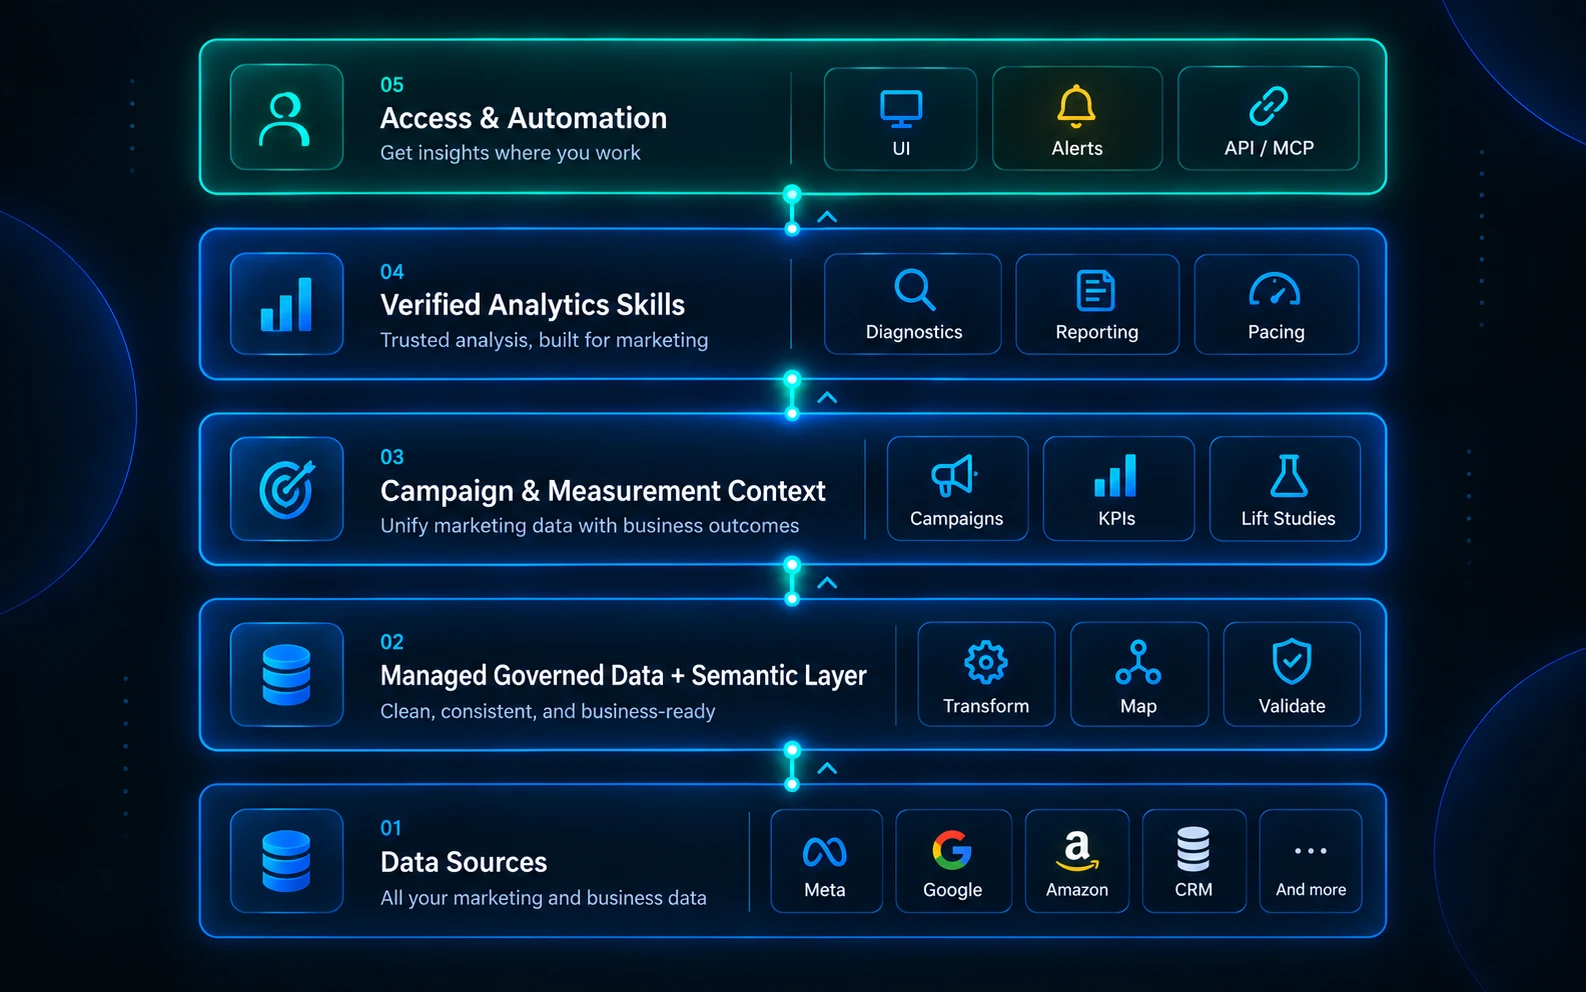The height and width of the screenshot is (992, 1586).
Task: Click the chevron between layers 05 and 04
Action: coord(827,217)
